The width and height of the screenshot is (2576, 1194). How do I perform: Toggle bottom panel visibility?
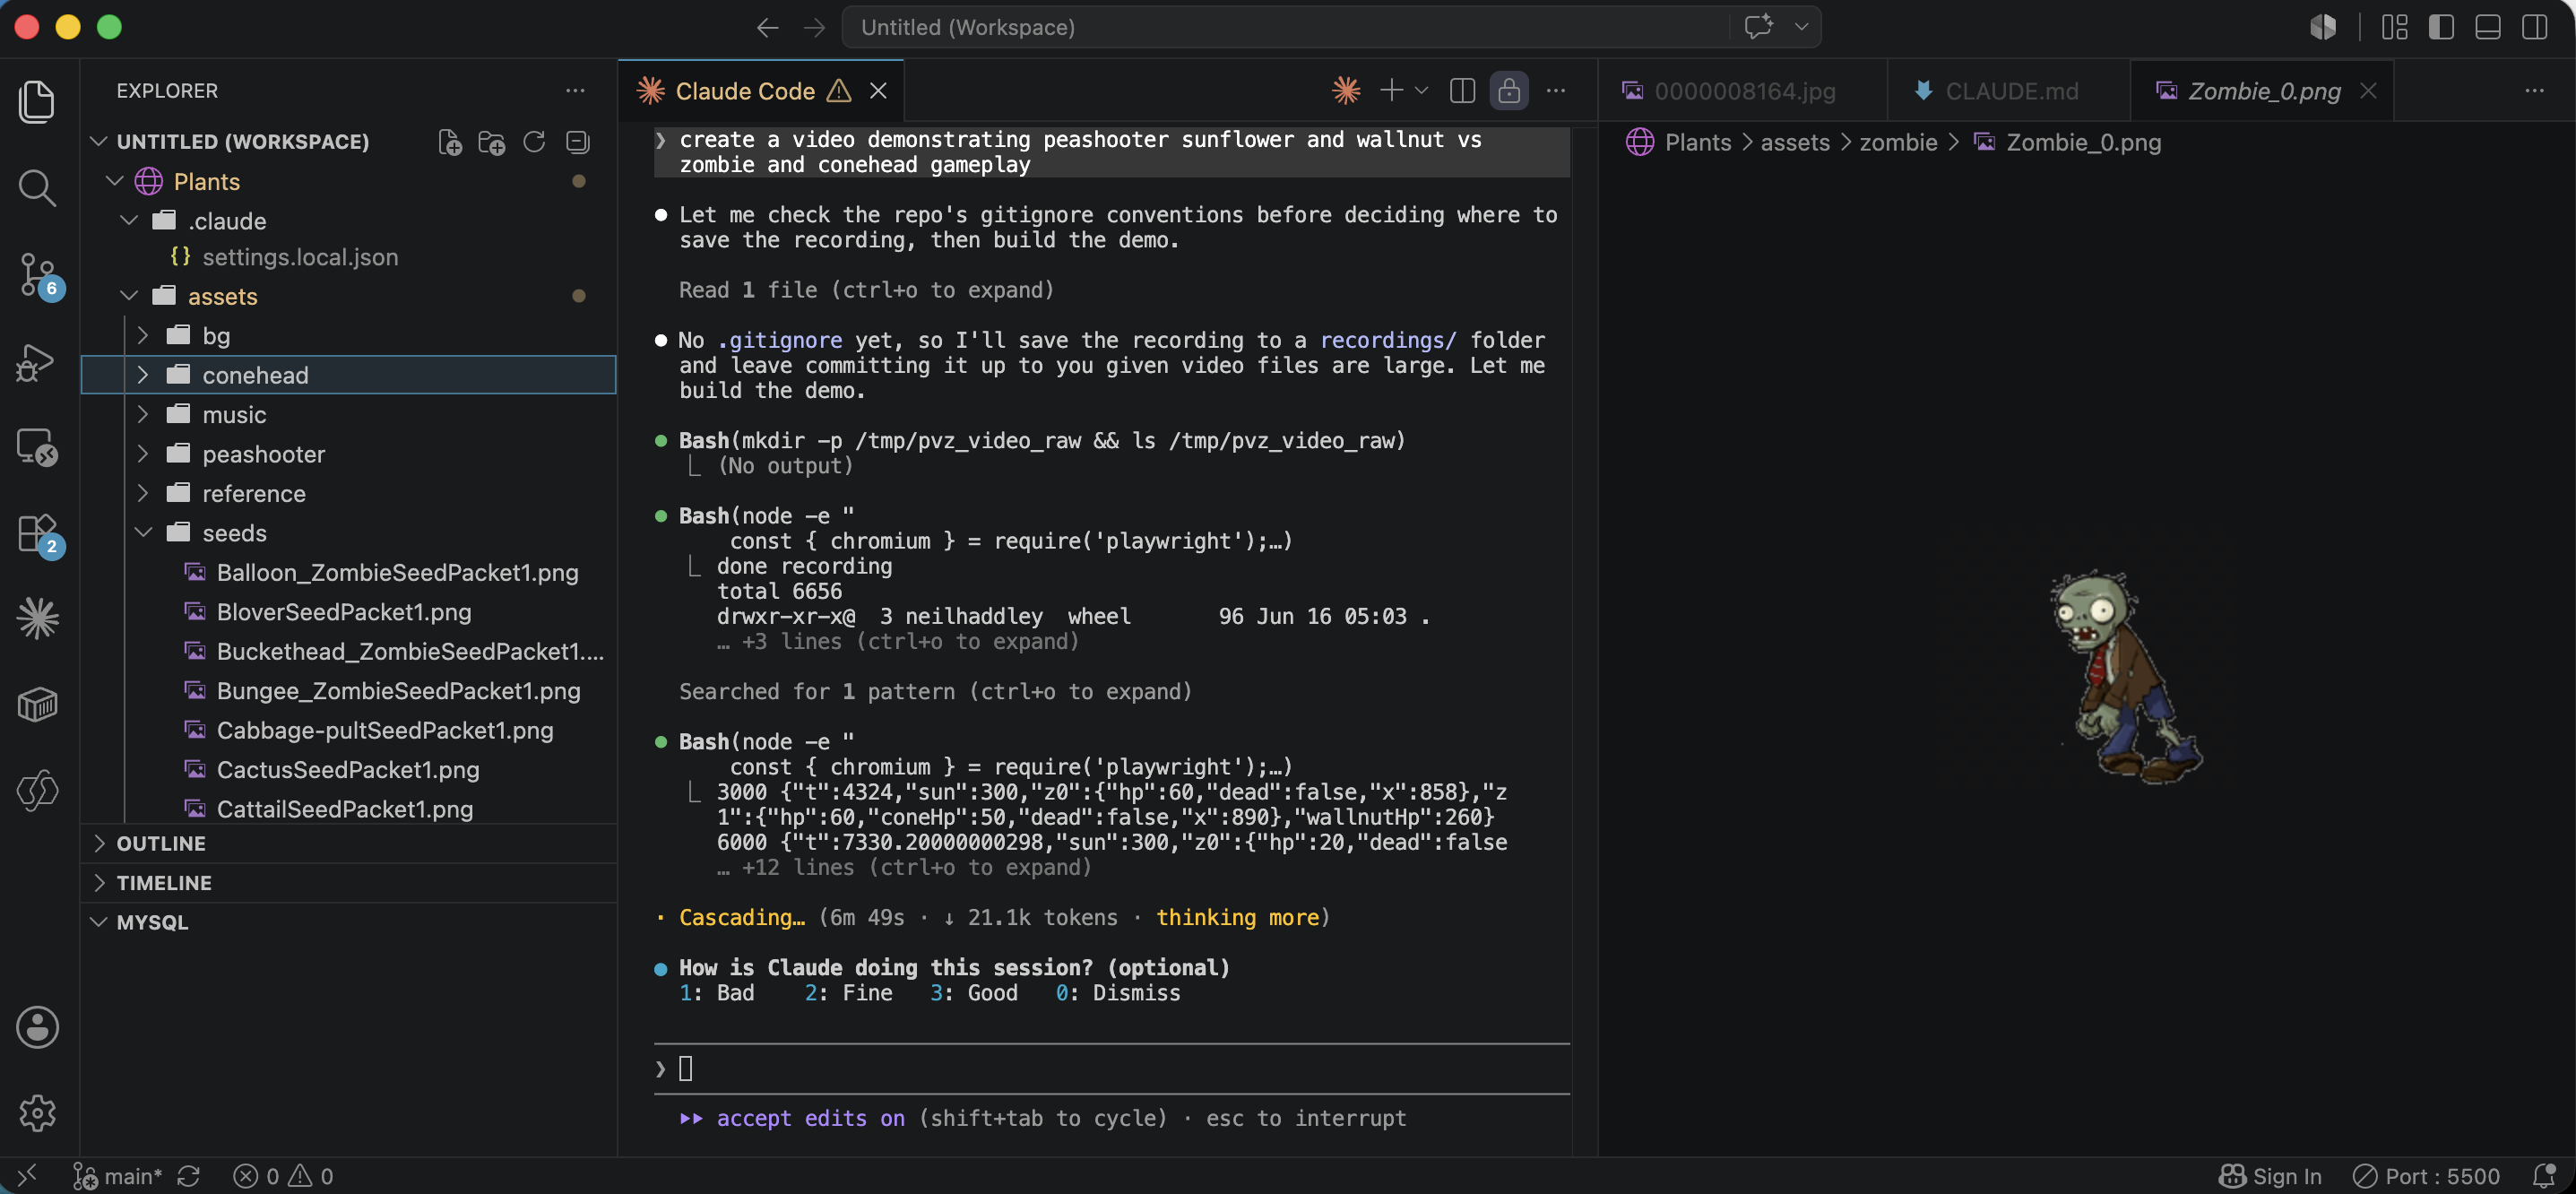[2488, 27]
